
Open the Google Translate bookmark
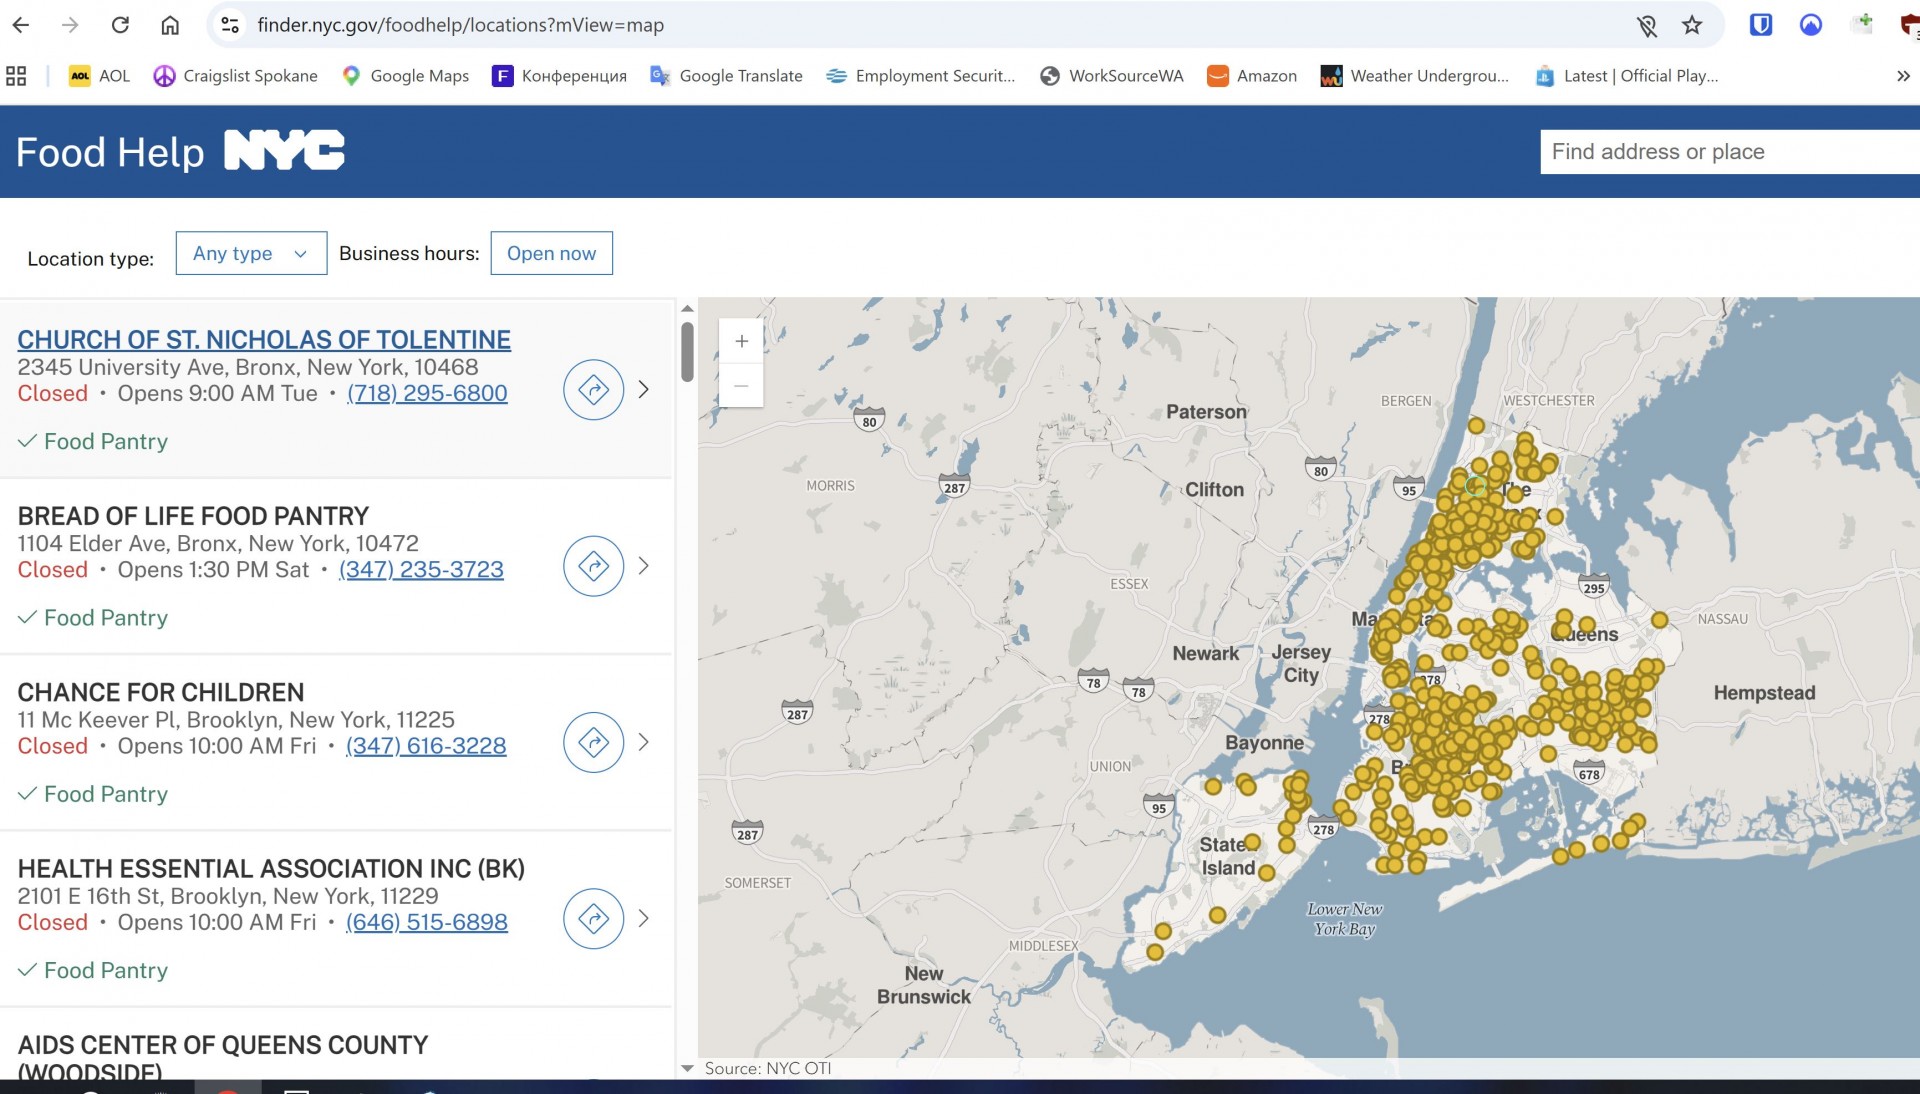[x=727, y=76]
